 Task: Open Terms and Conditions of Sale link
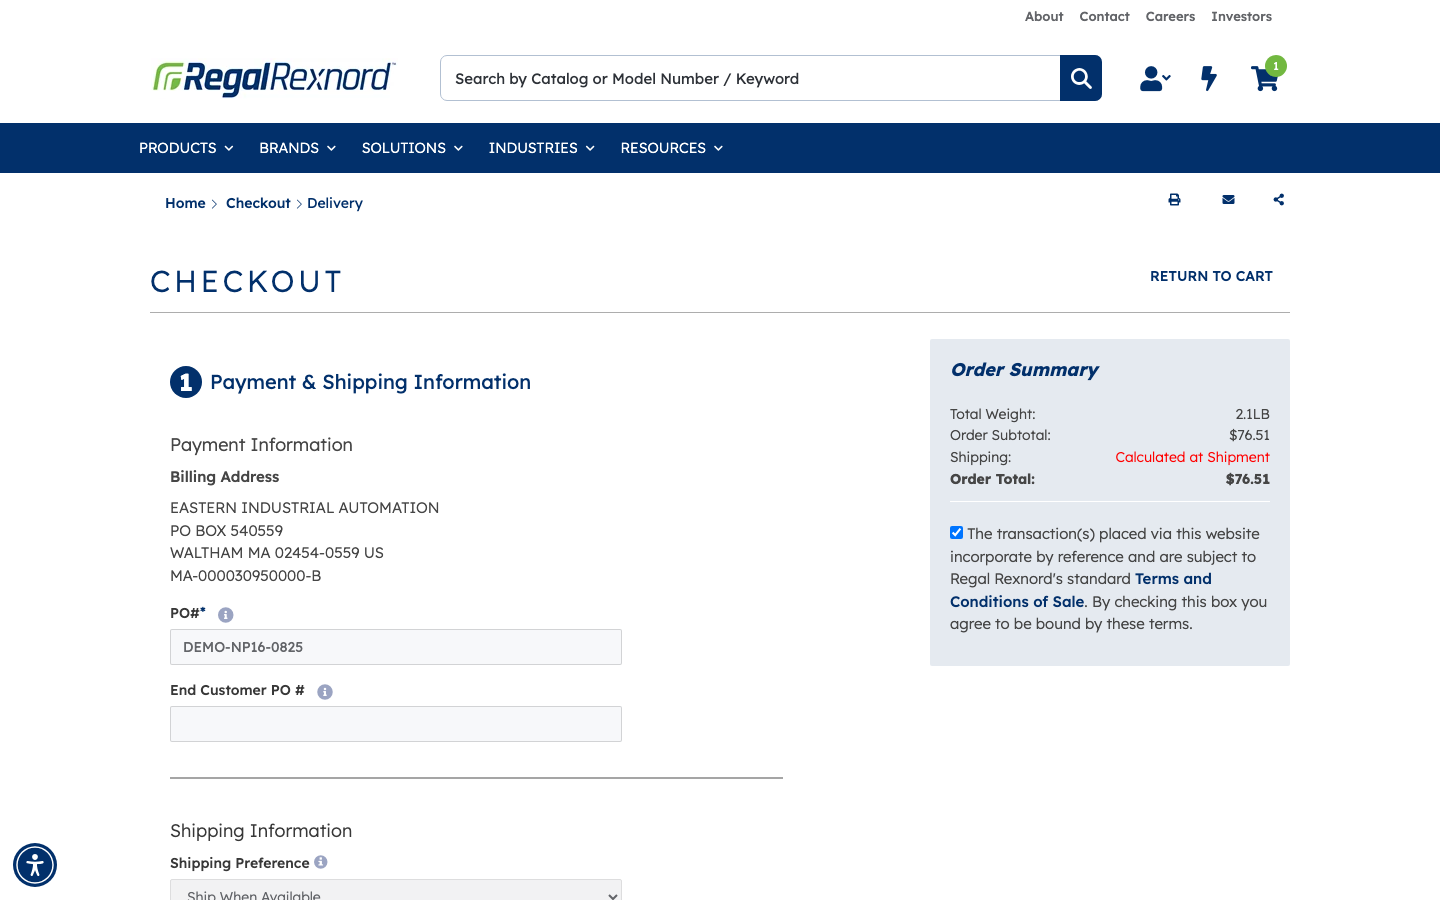pos(1081,590)
